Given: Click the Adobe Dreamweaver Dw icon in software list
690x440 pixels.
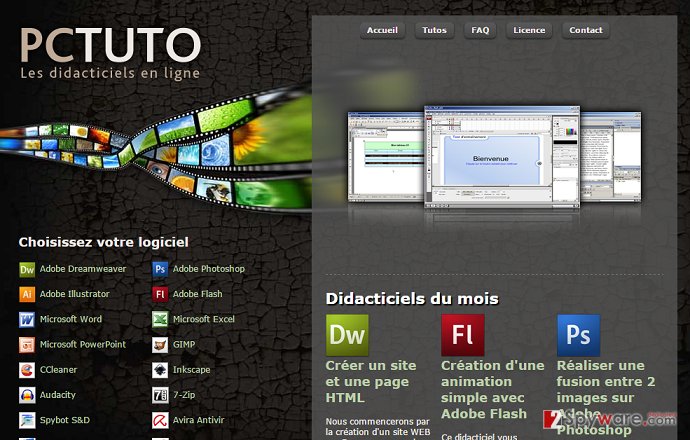Looking at the screenshot, I should (x=27, y=269).
